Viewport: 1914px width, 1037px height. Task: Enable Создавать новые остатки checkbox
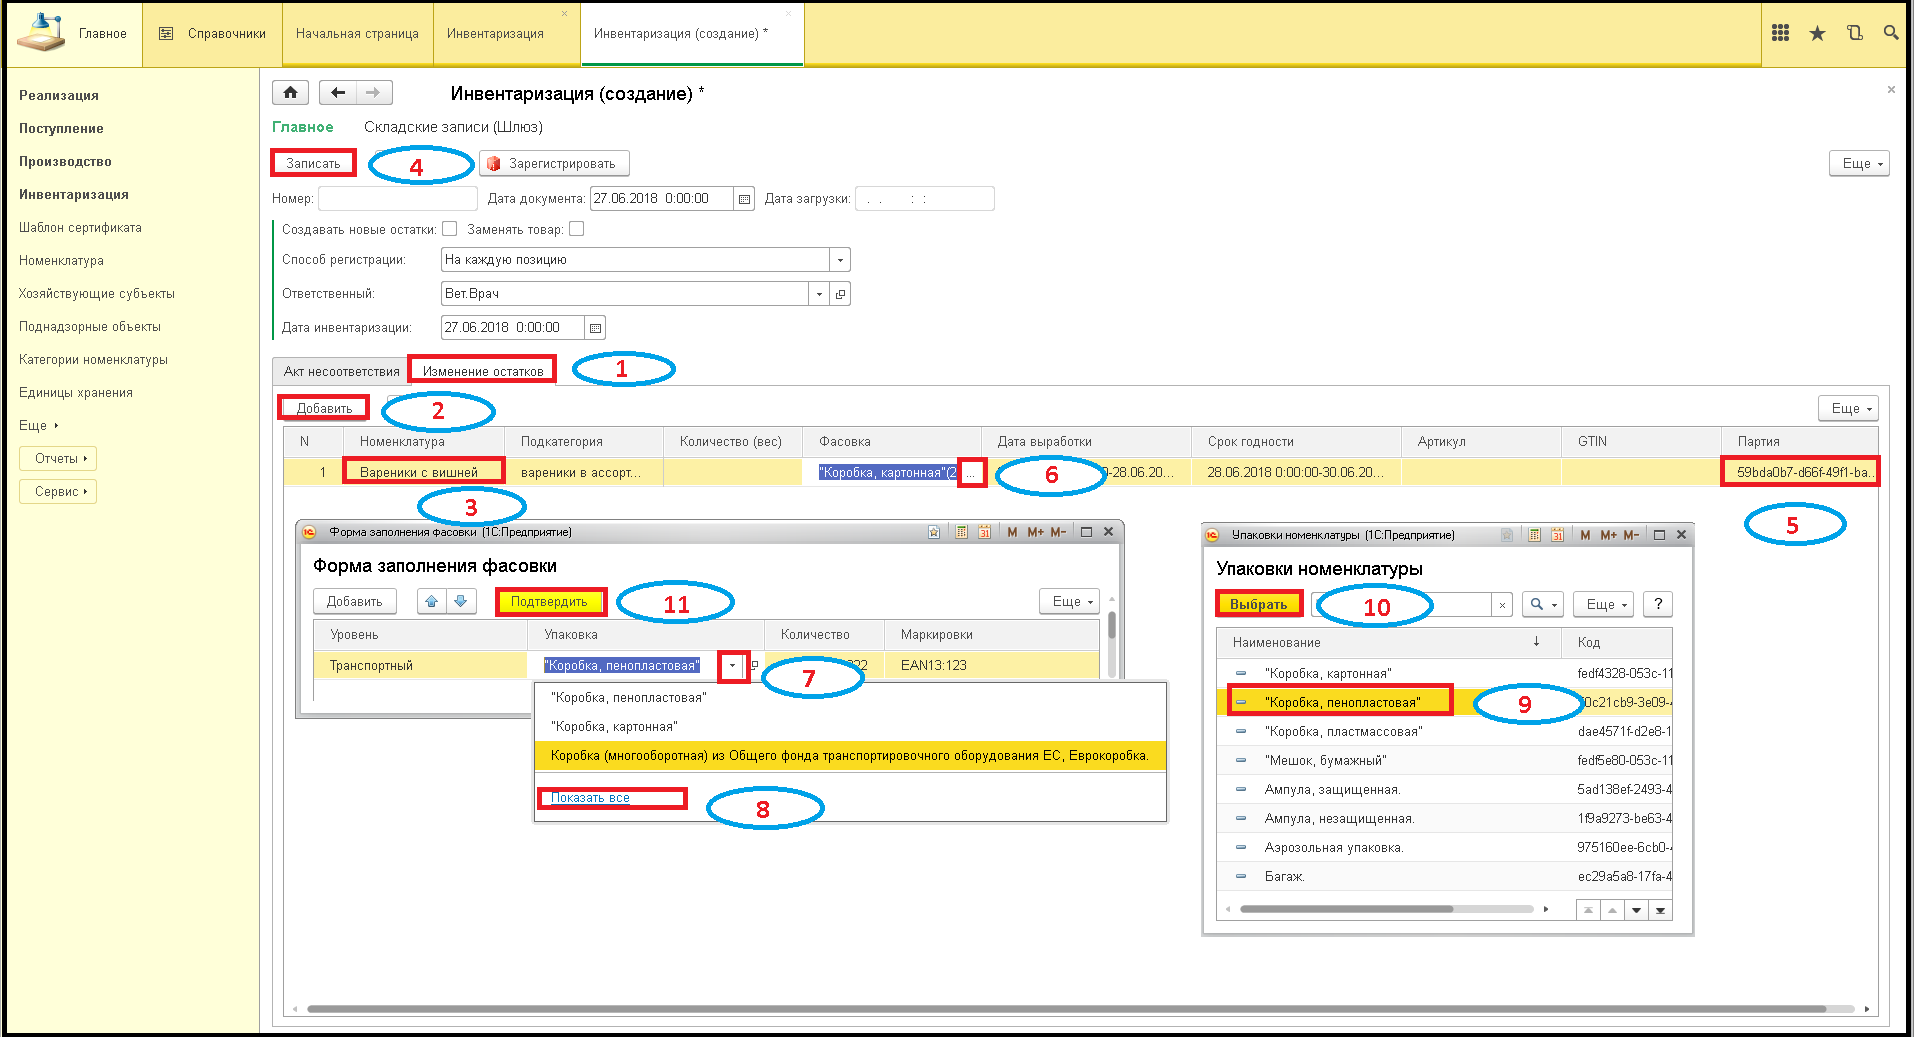click(450, 229)
